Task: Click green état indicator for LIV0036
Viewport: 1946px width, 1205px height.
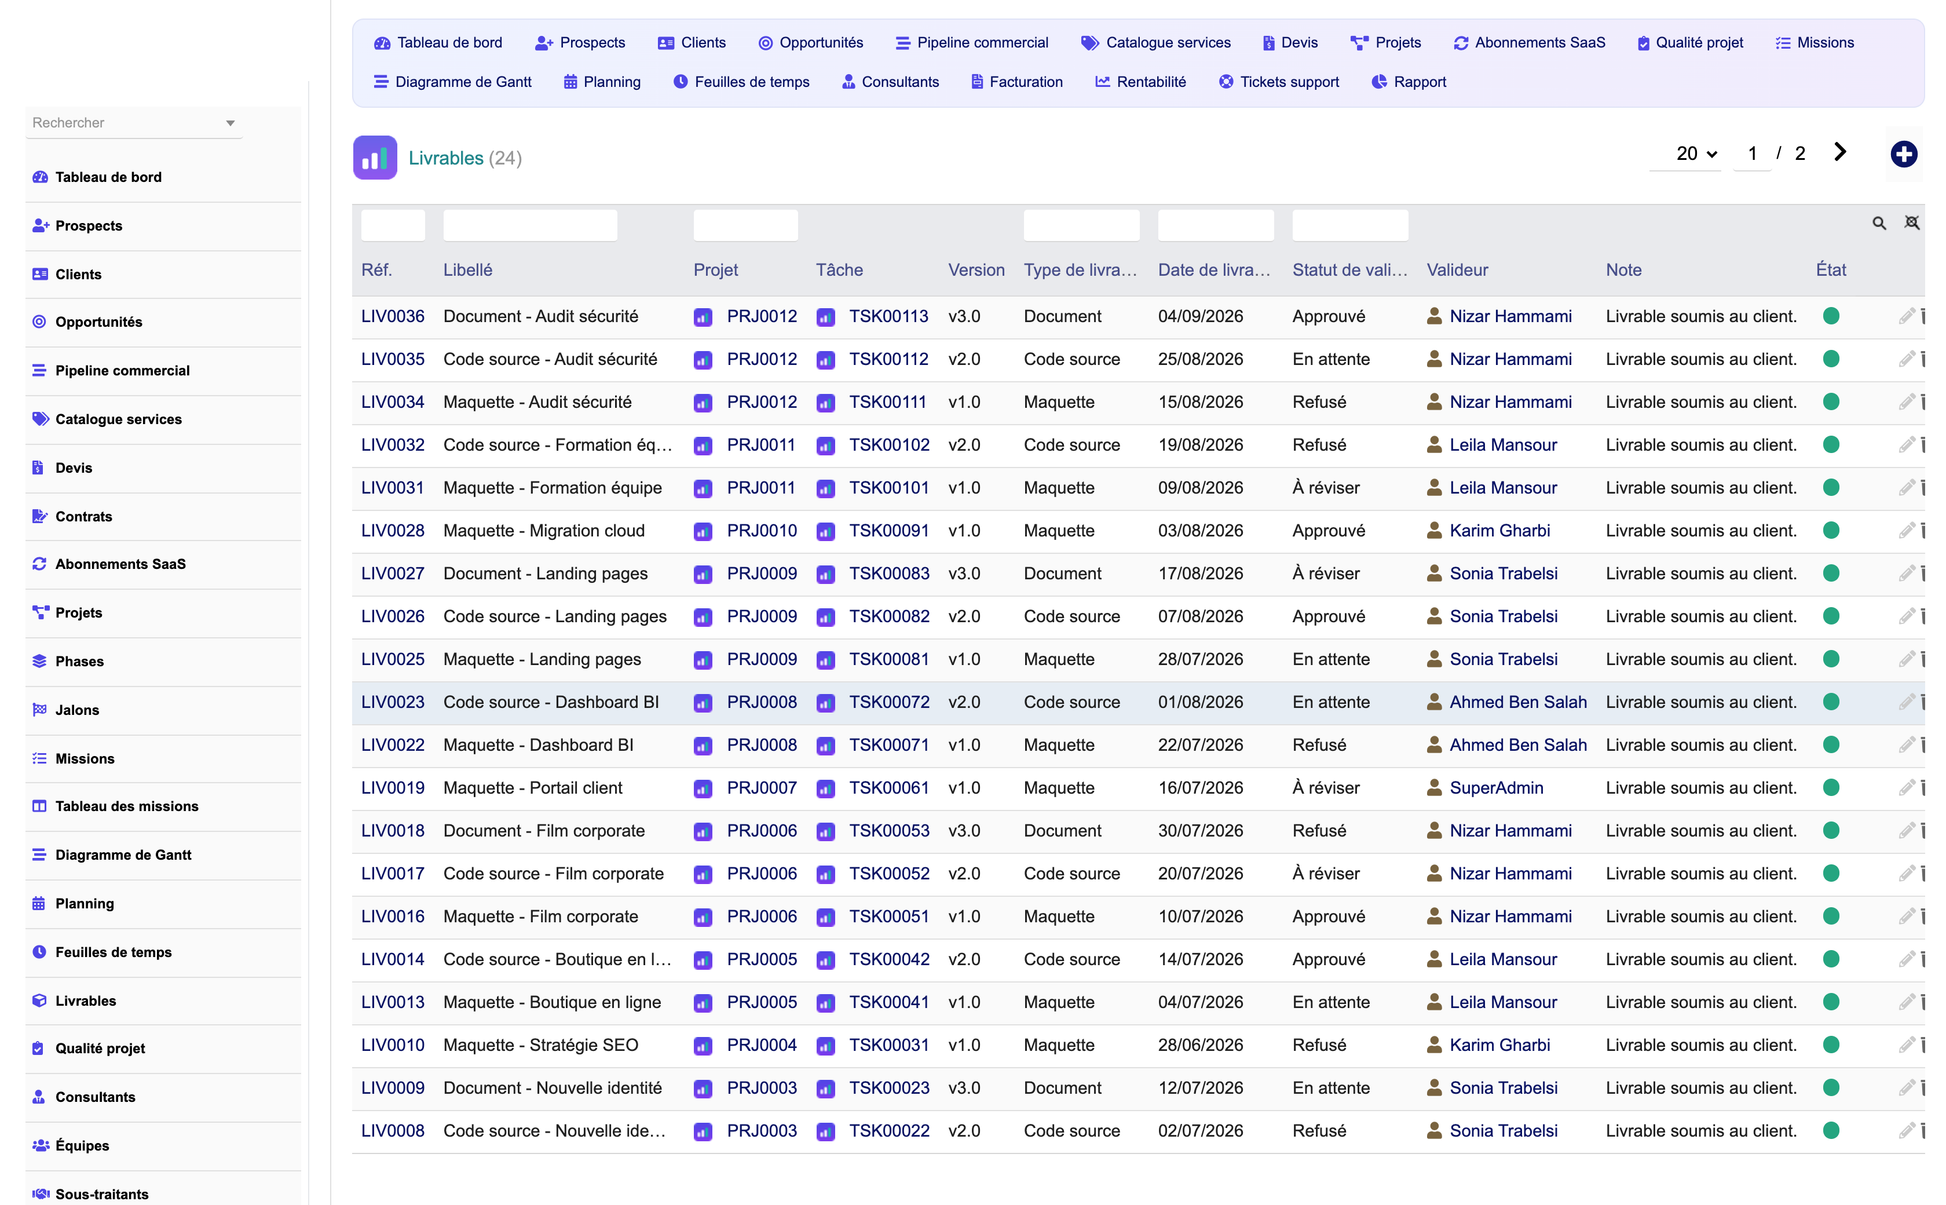Action: click(x=1831, y=316)
